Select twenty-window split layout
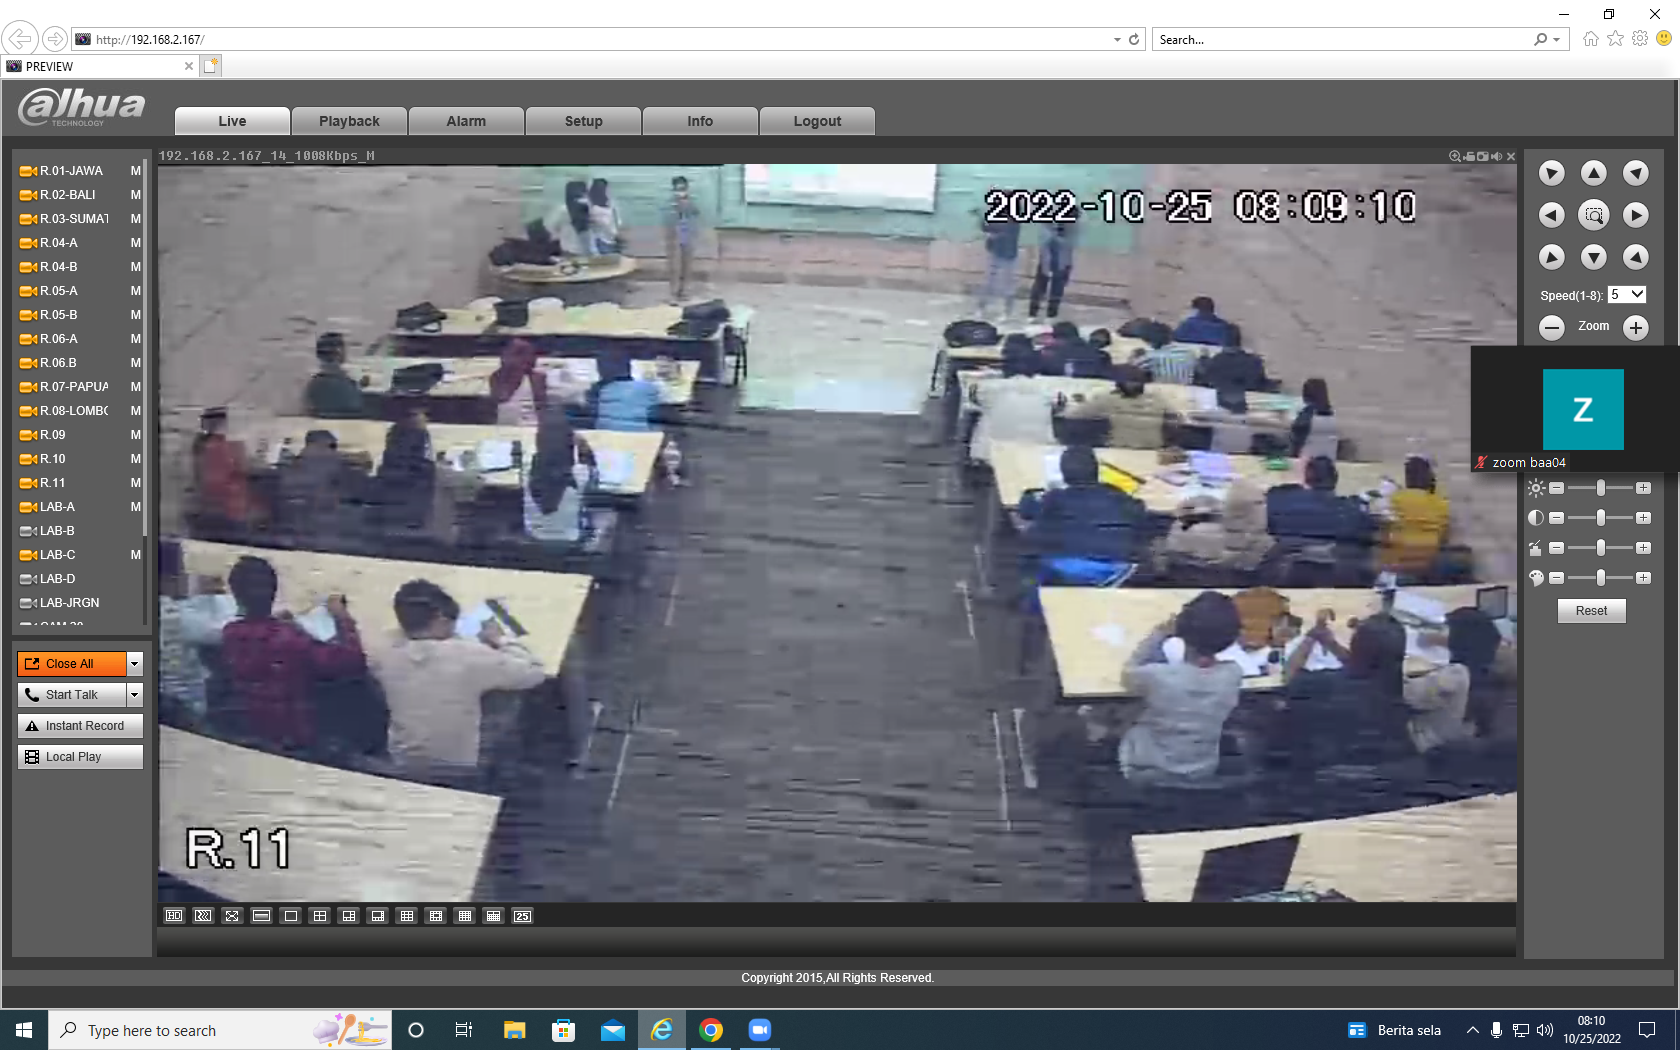Image resolution: width=1680 pixels, height=1050 pixels. [x=493, y=916]
